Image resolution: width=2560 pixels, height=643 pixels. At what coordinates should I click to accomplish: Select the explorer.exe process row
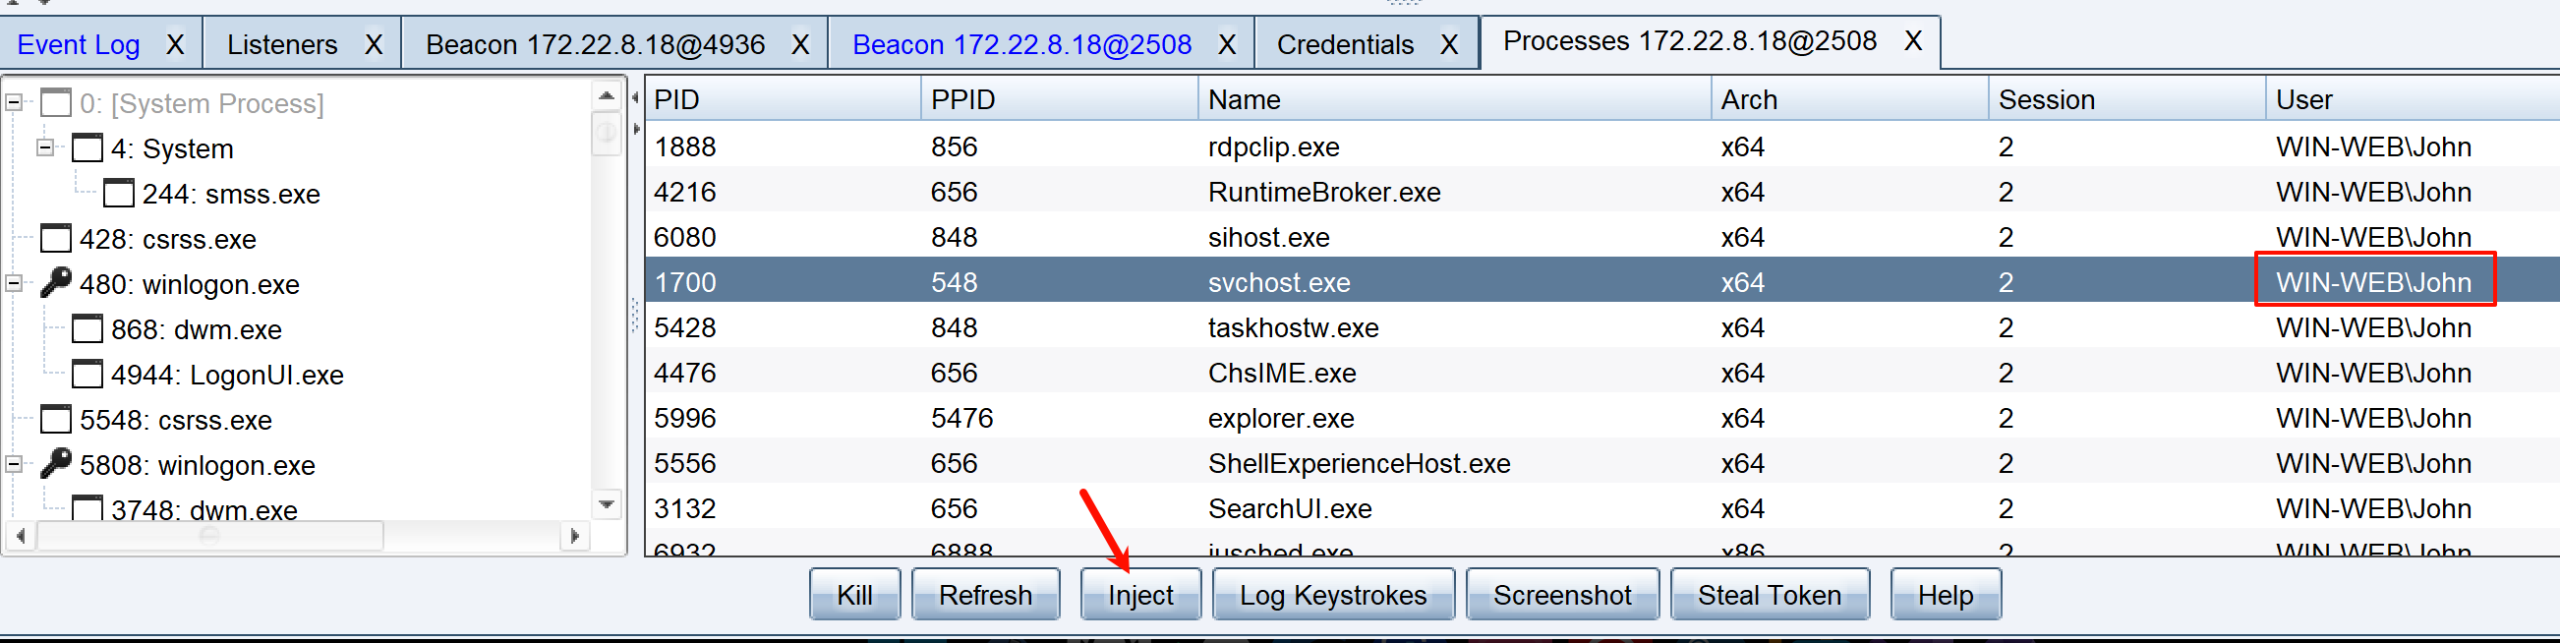[x=1280, y=418]
